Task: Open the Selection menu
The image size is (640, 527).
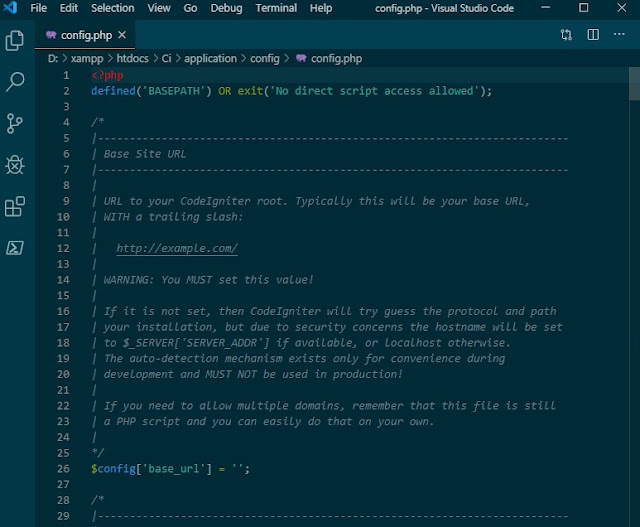Action: (113, 8)
